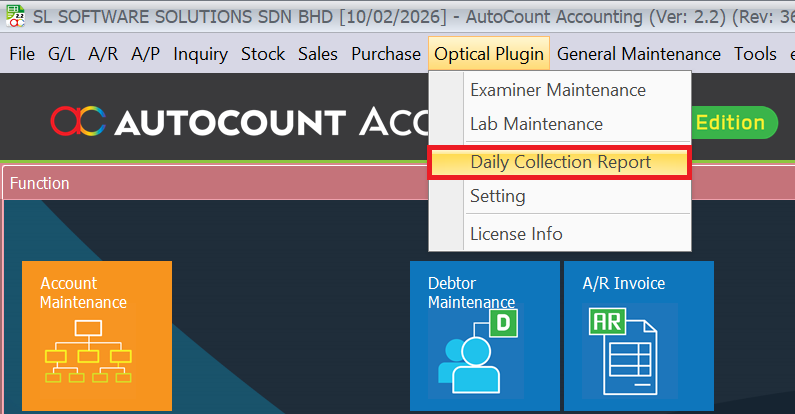Open the A/R Invoice tile

[638, 335]
